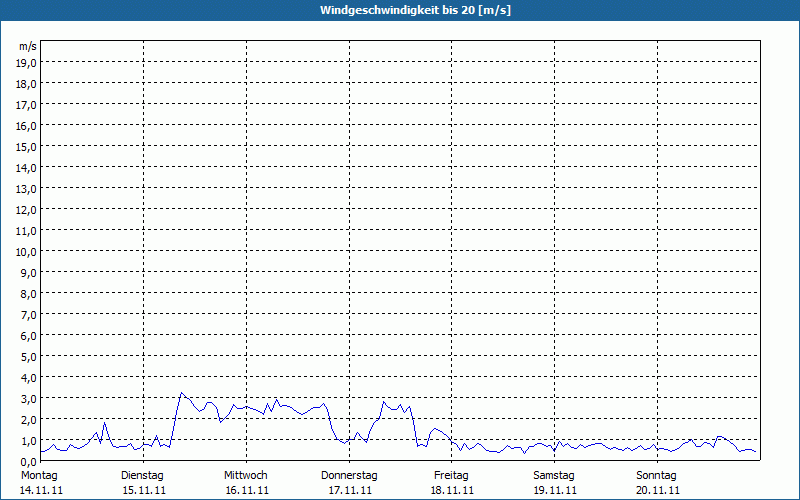
Task: Select the Donnerstag day label
Action: pos(349,476)
